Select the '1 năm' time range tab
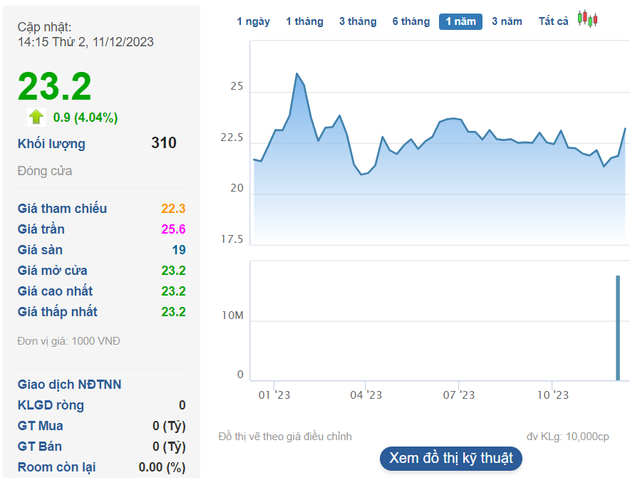 460,22
